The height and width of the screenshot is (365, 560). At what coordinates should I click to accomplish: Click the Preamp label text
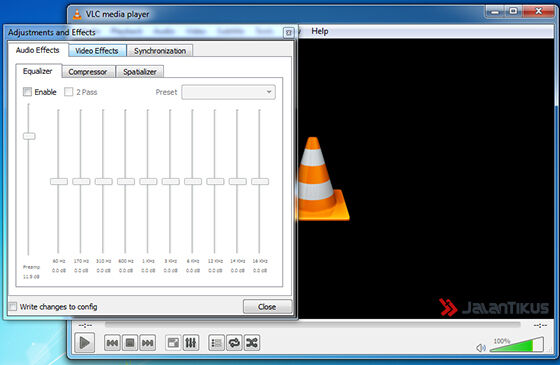[x=31, y=267]
